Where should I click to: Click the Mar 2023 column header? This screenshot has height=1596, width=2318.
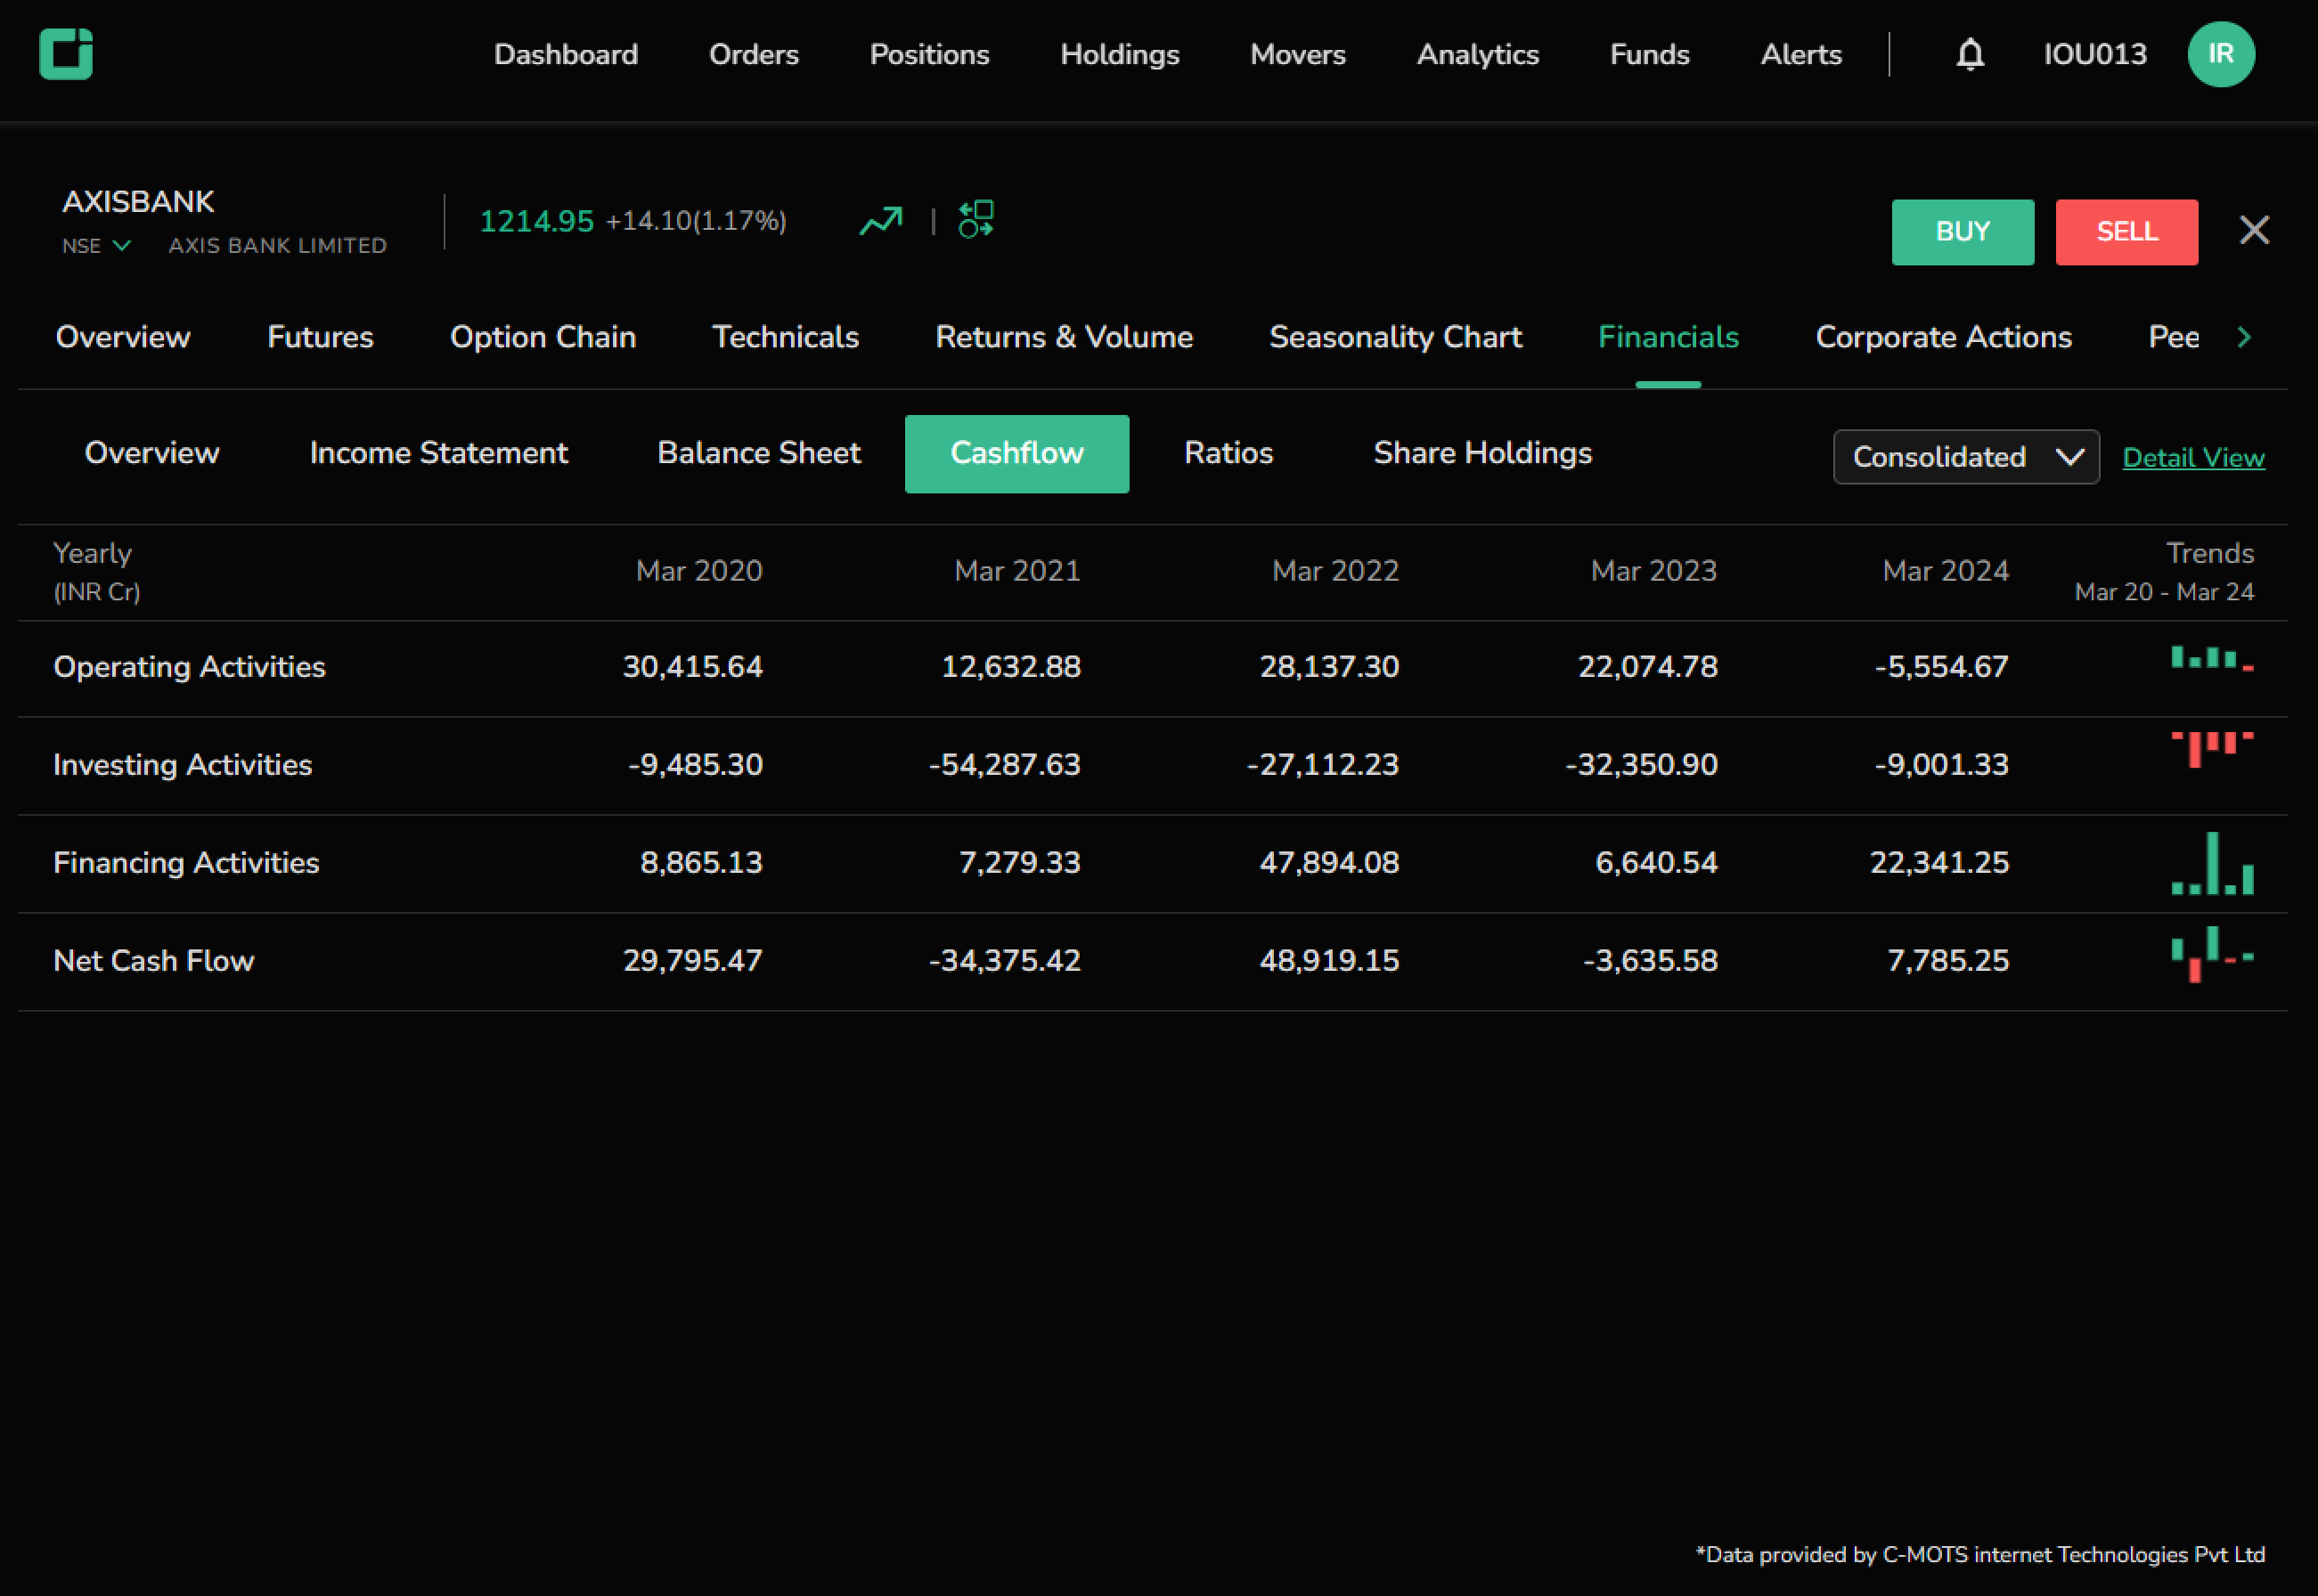(x=1654, y=571)
